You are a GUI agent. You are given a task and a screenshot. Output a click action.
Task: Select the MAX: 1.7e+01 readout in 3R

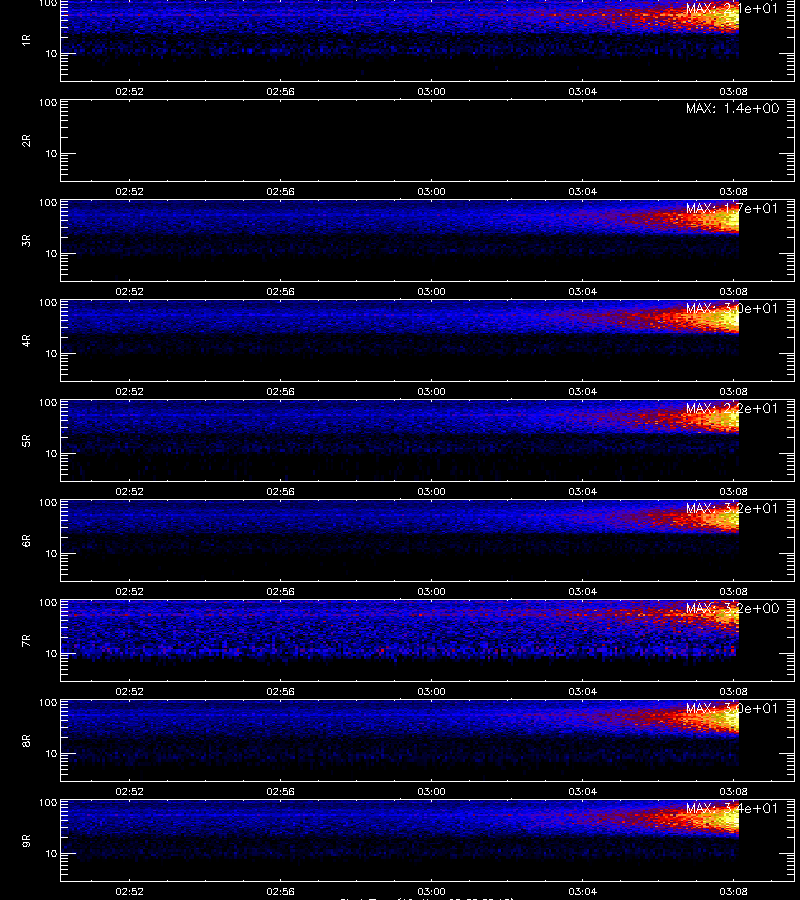tap(732, 208)
